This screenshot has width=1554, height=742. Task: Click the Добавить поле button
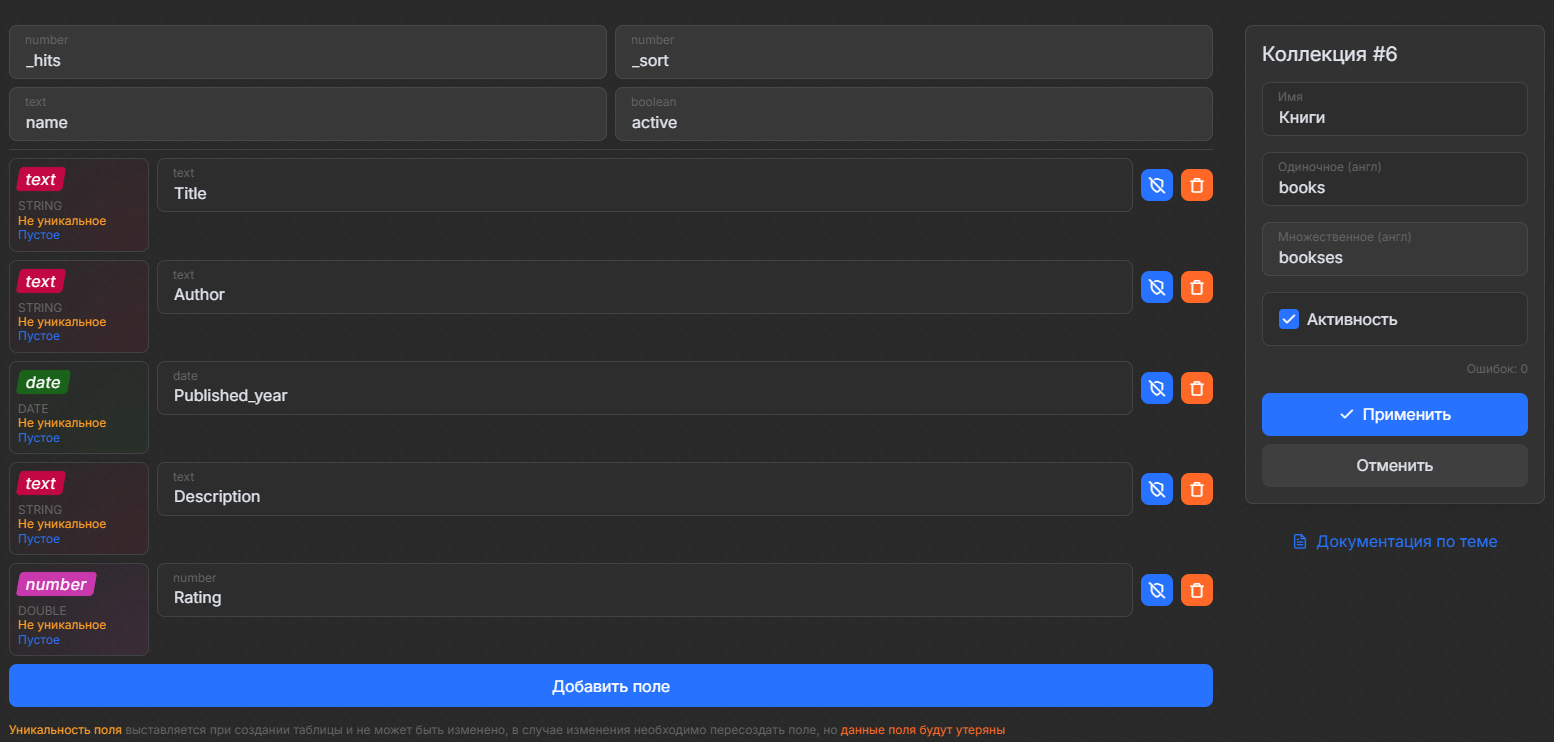[610, 687]
